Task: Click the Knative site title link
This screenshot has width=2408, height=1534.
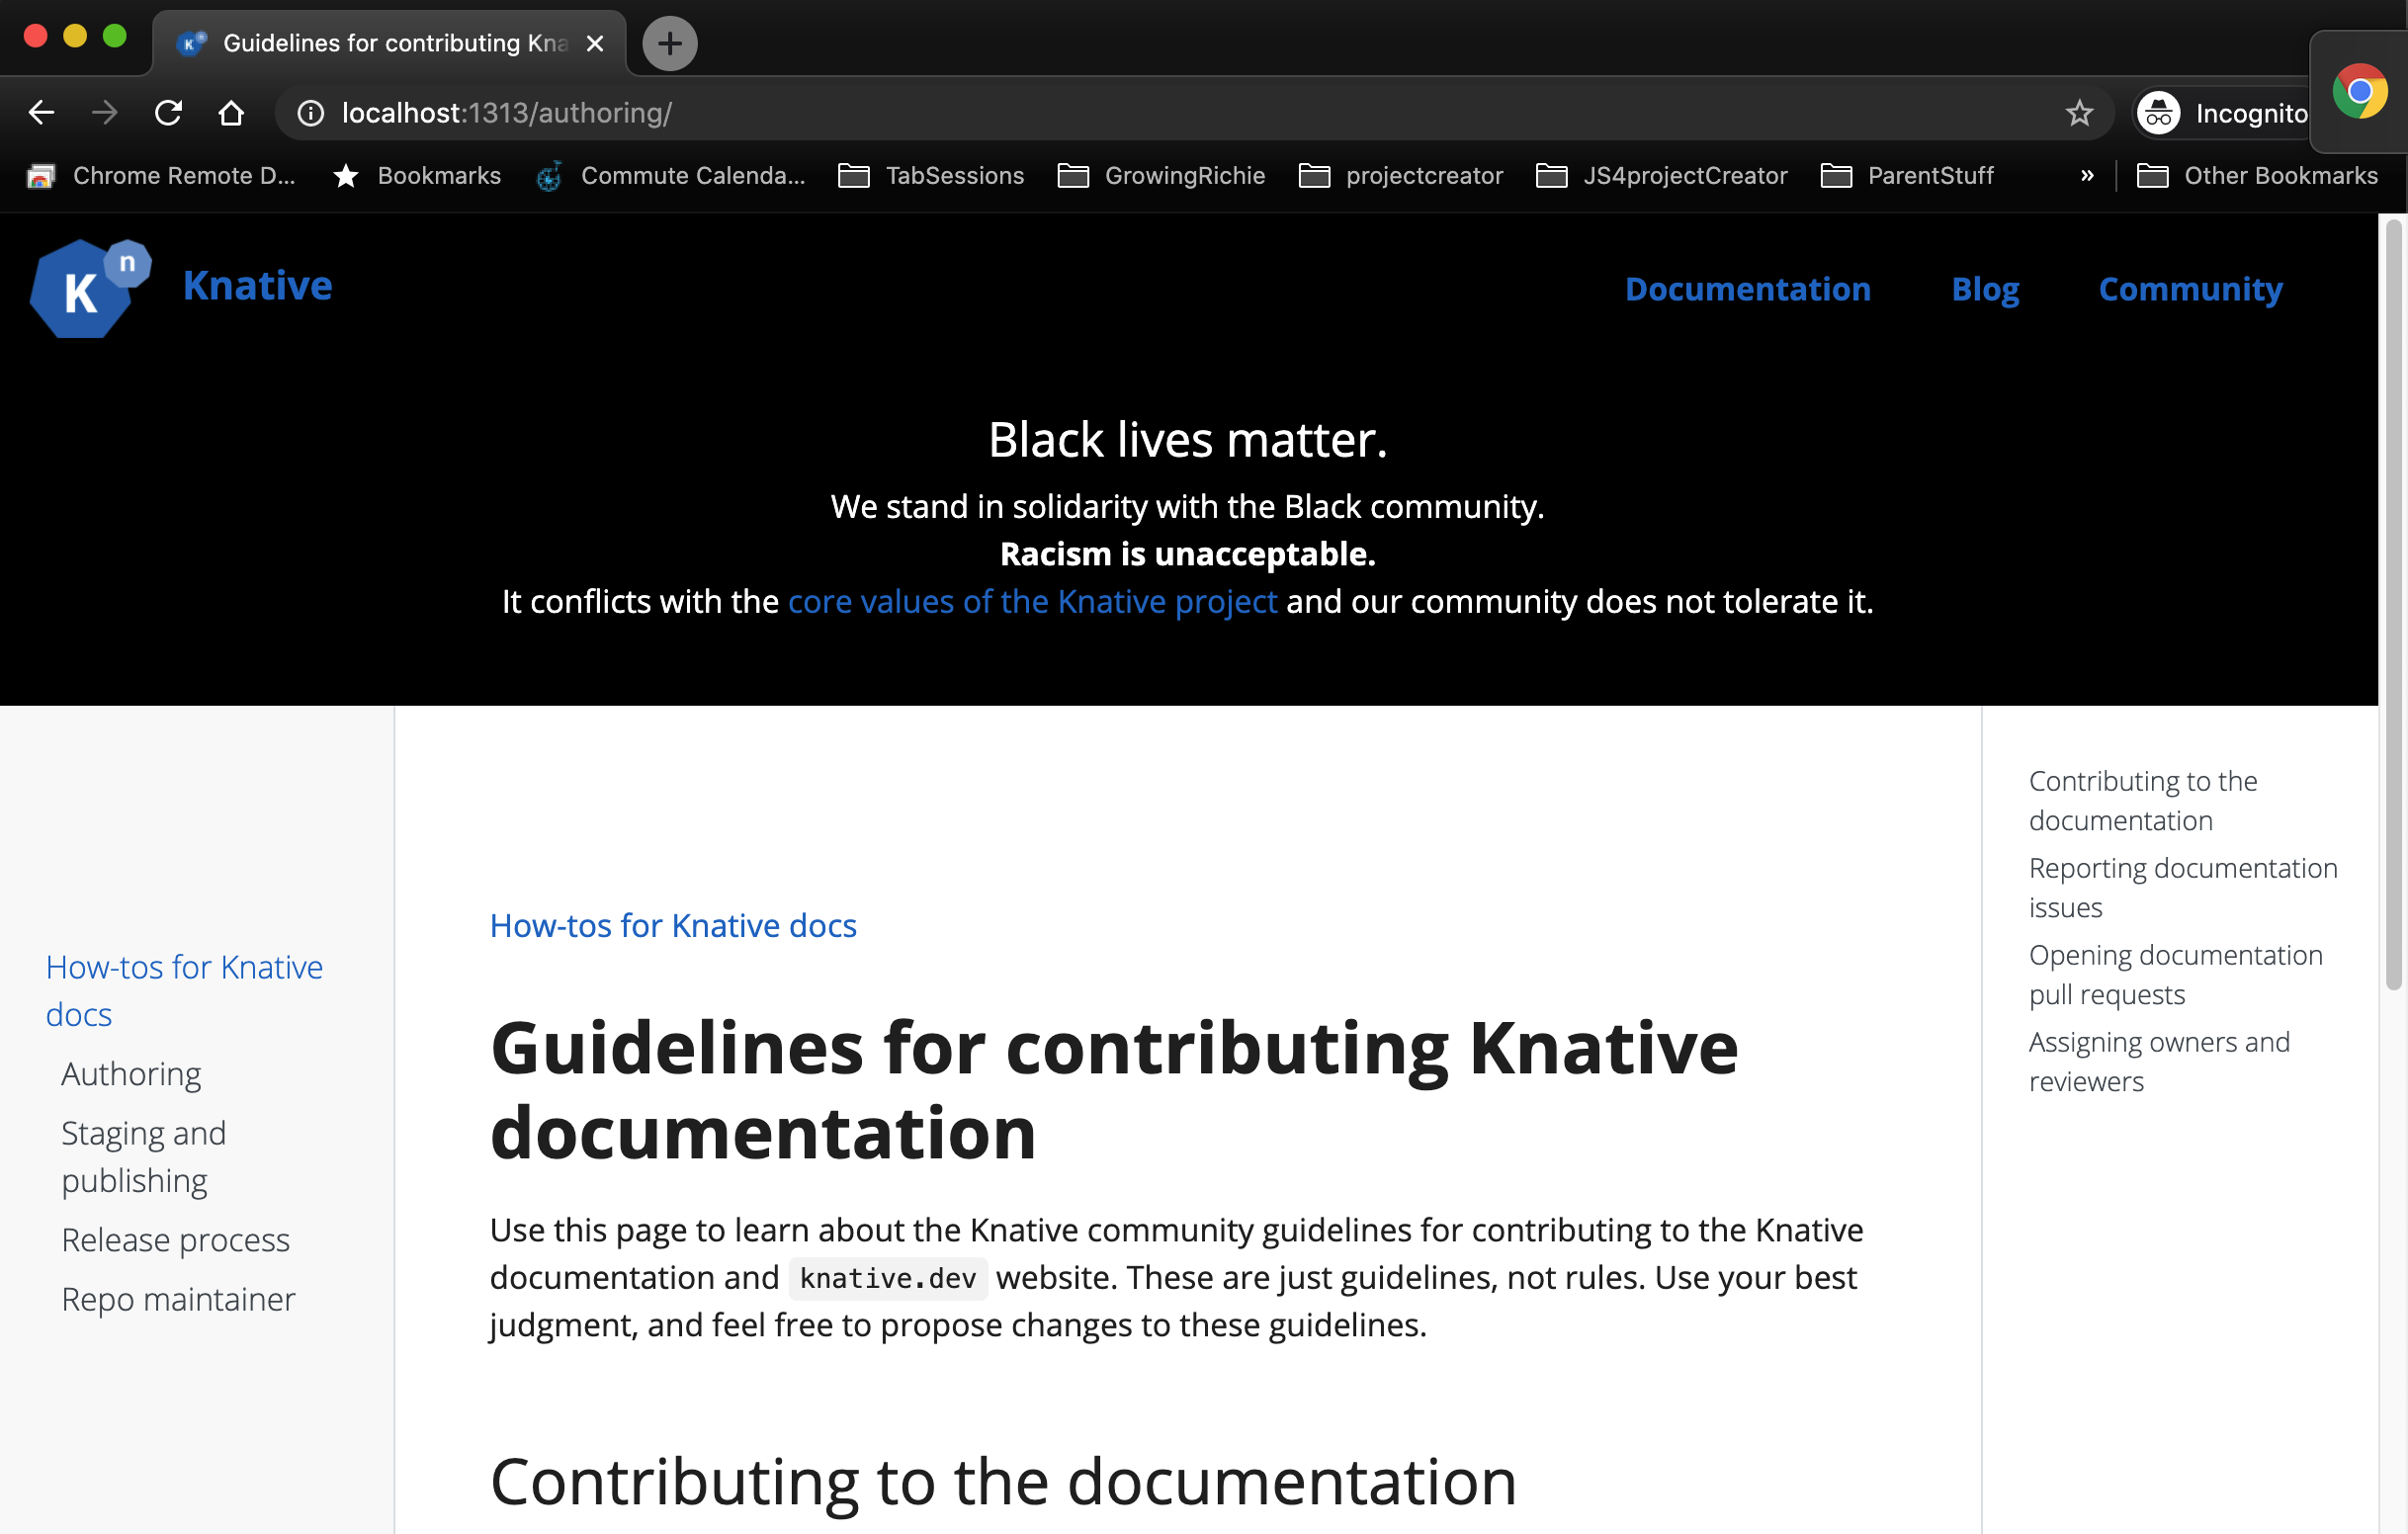Action: [x=257, y=286]
